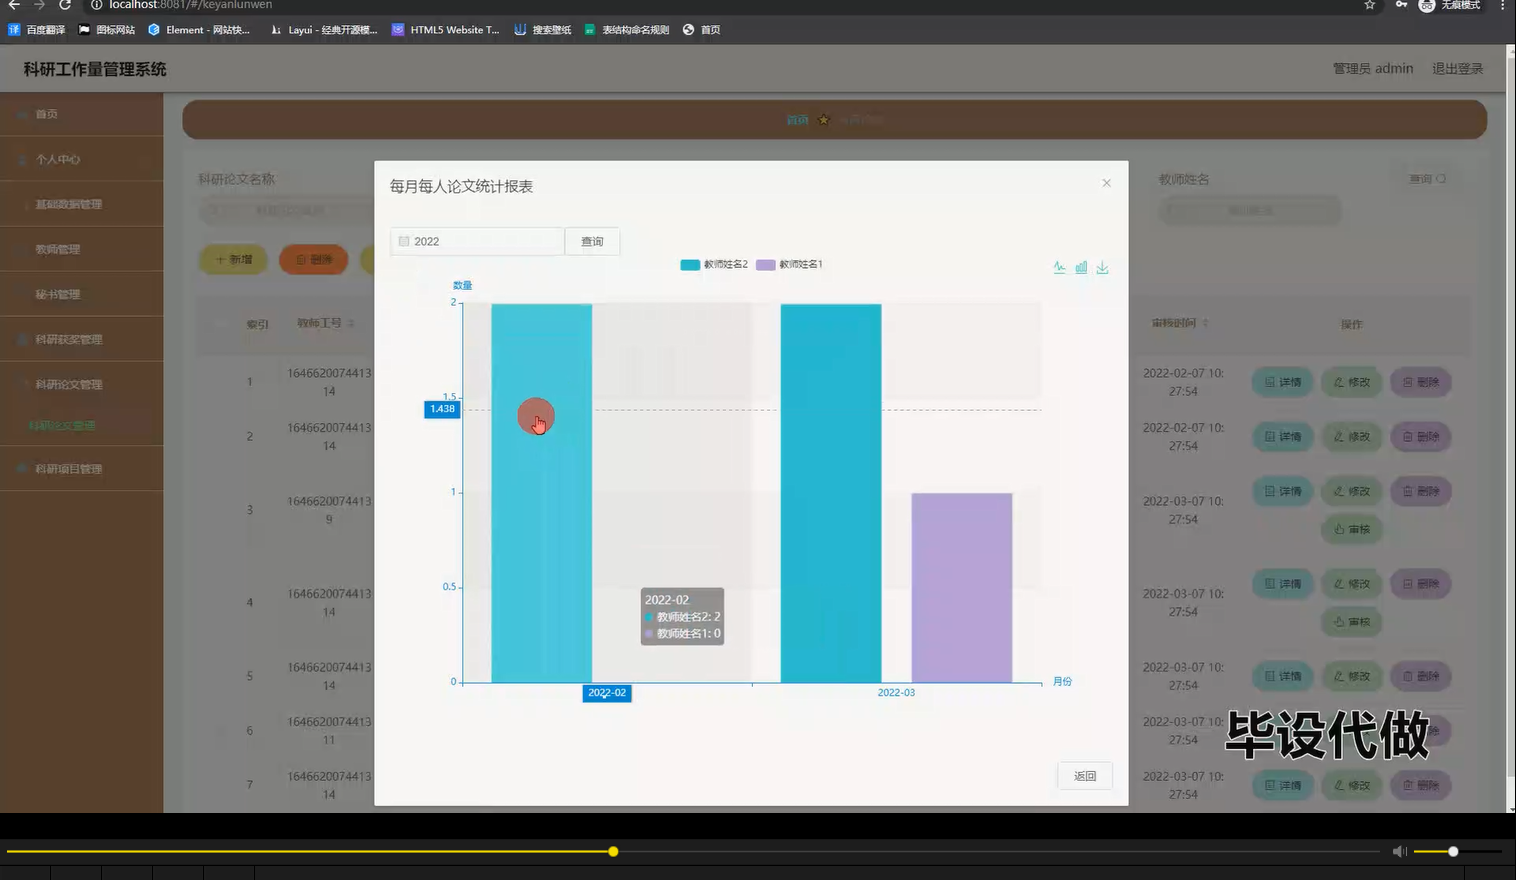
Task: Toggle 教师姓名2 legend series
Action: pyautogui.click(x=714, y=265)
